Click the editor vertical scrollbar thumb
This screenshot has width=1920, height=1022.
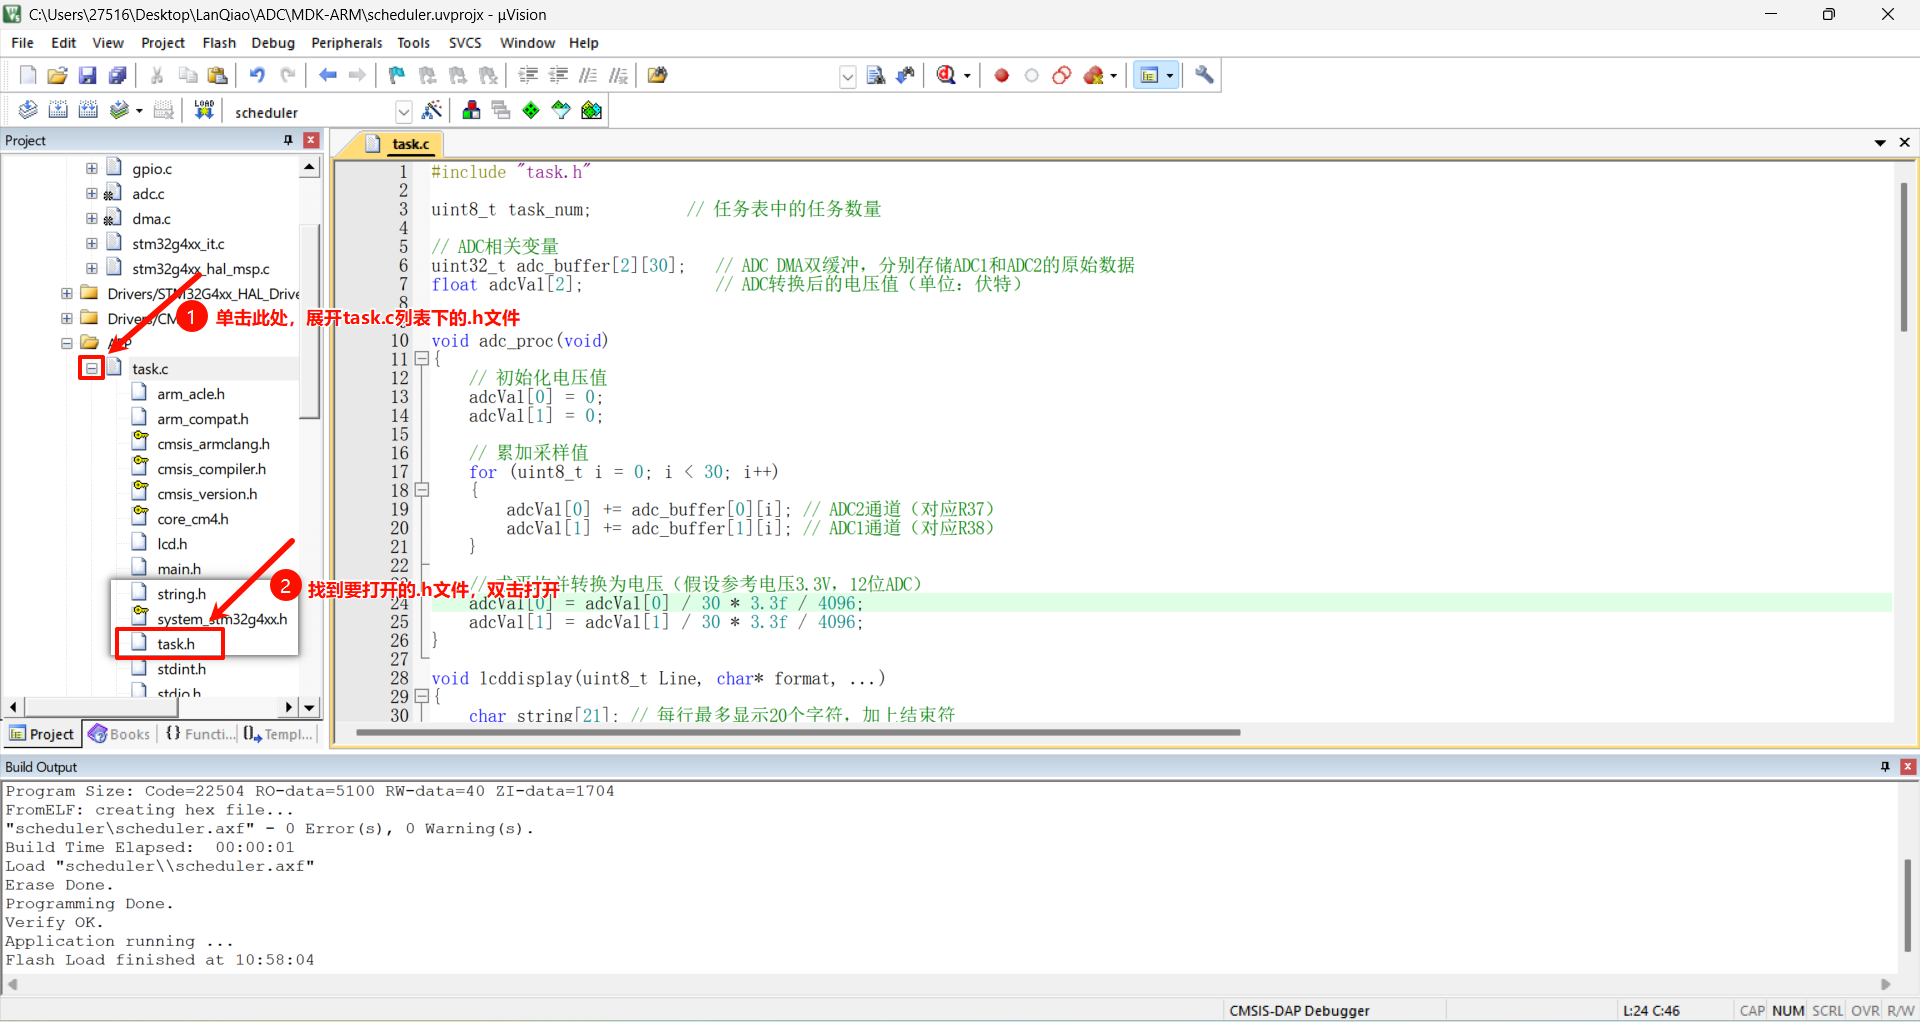click(1905, 257)
